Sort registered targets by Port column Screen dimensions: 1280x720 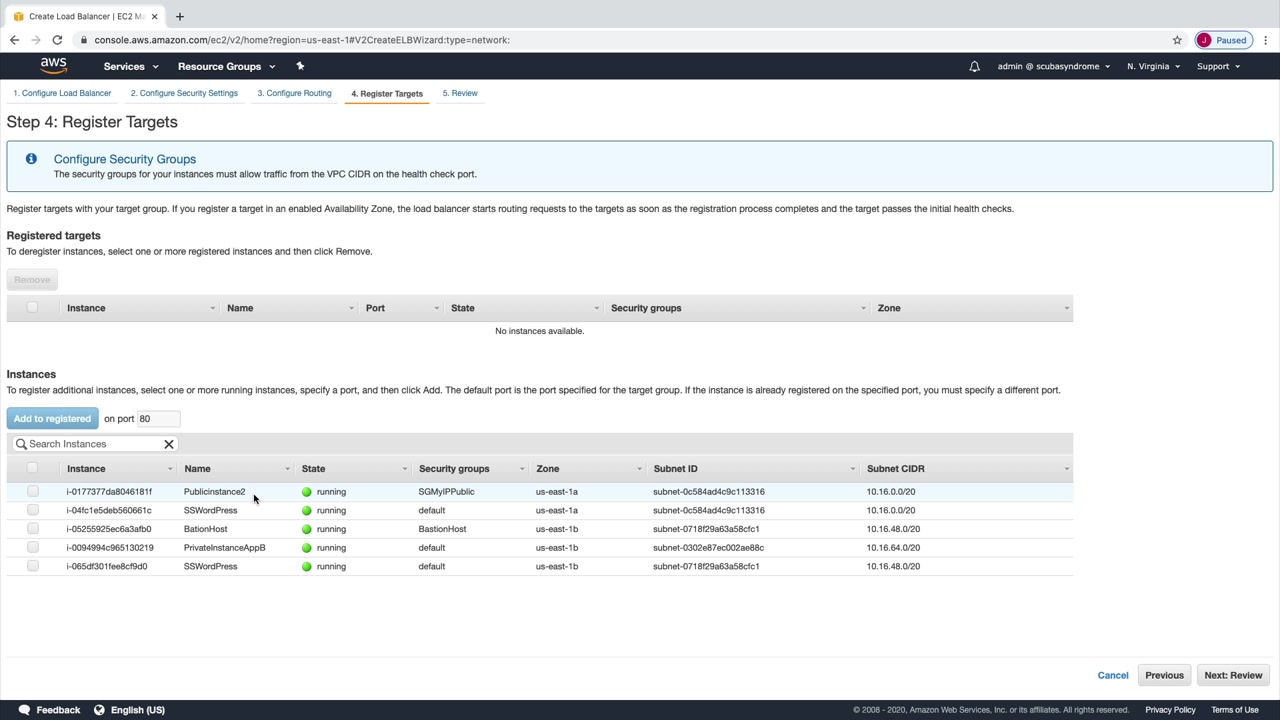(x=402, y=308)
